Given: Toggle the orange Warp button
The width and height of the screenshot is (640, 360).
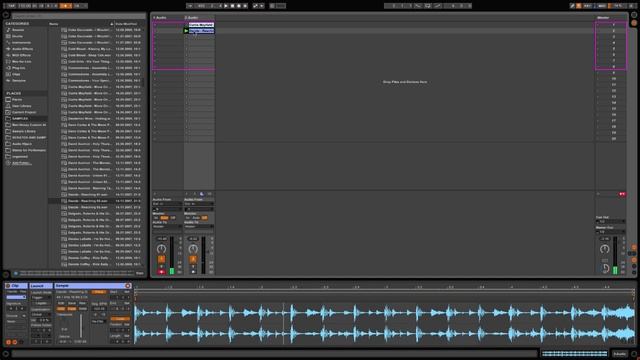Looking at the screenshot, I should (98, 292).
